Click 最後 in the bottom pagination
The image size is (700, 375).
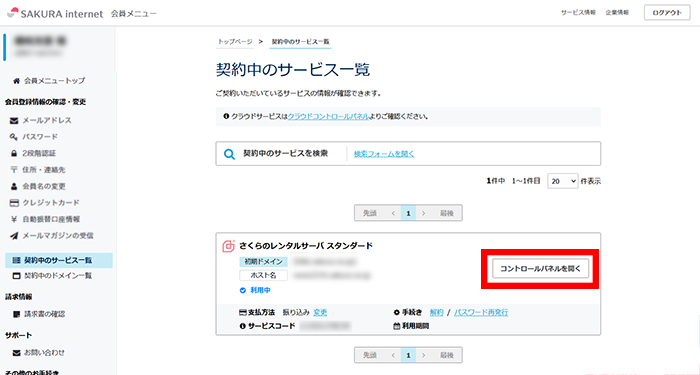[447, 355]
